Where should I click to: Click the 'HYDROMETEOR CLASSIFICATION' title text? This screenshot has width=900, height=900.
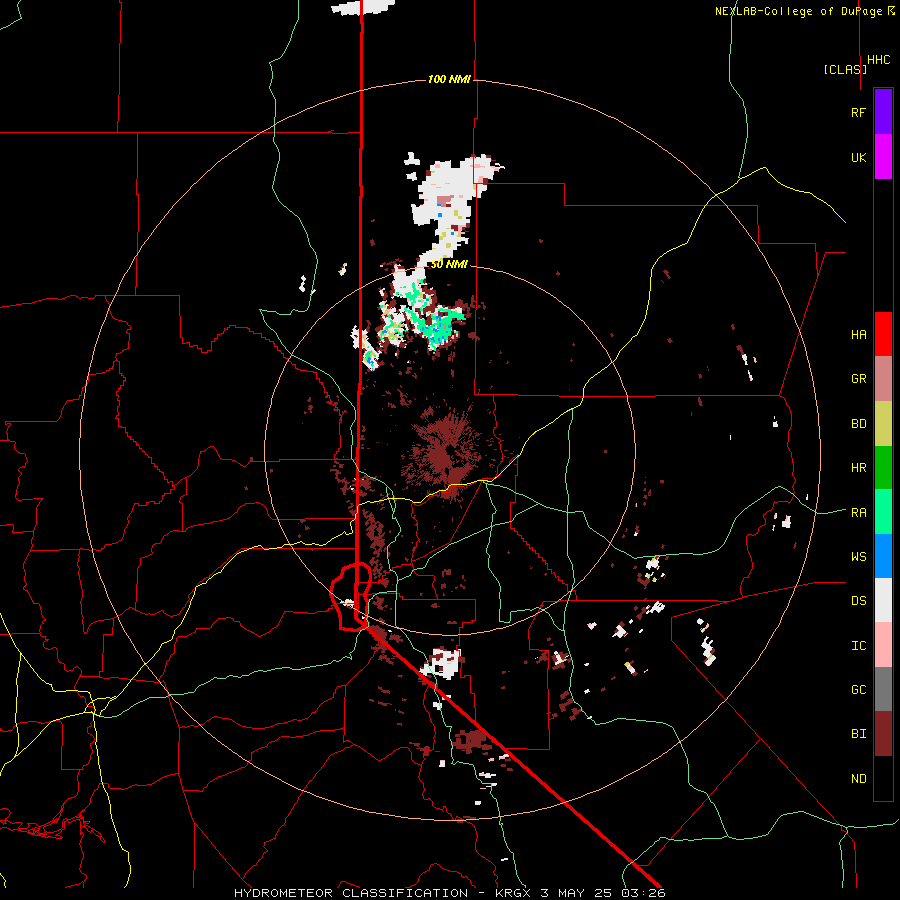click(x=351, y=893)
